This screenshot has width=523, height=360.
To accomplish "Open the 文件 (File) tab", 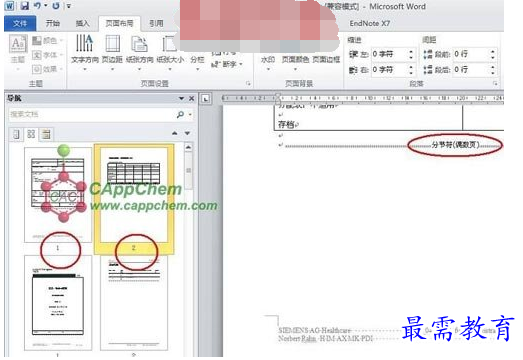I will (20, 23).
